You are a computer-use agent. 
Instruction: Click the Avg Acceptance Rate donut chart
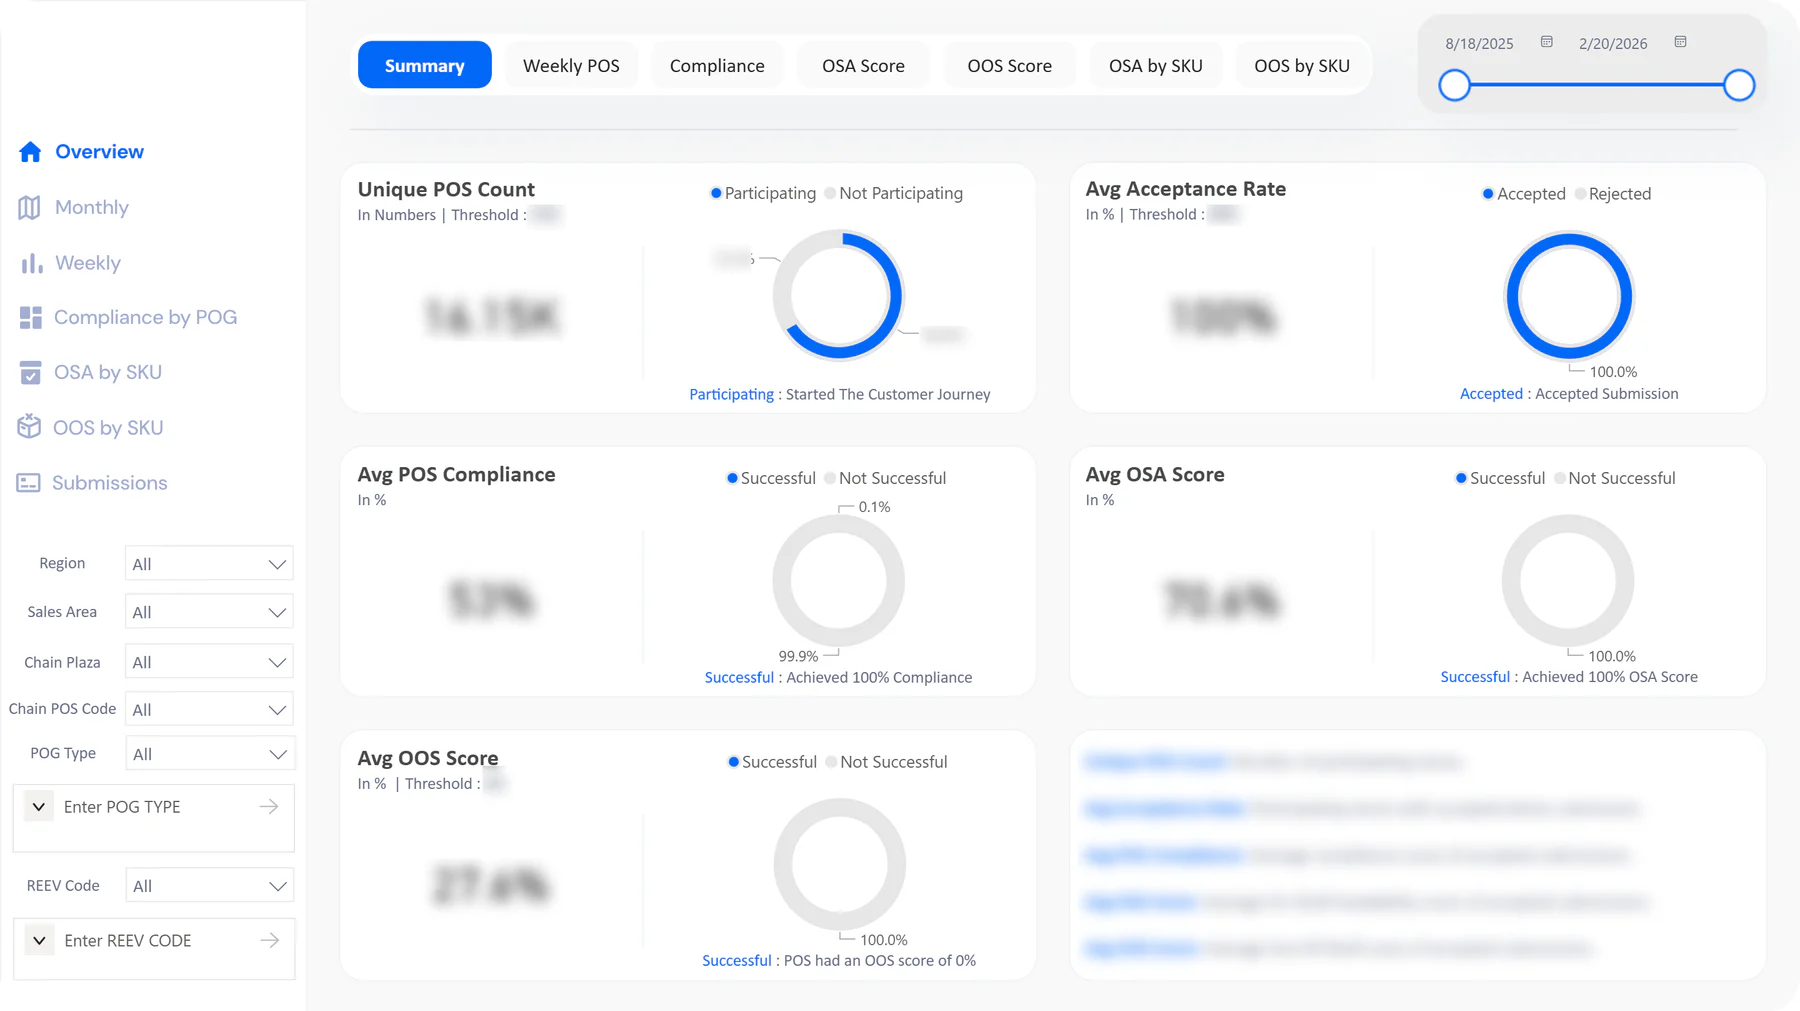1569,296
